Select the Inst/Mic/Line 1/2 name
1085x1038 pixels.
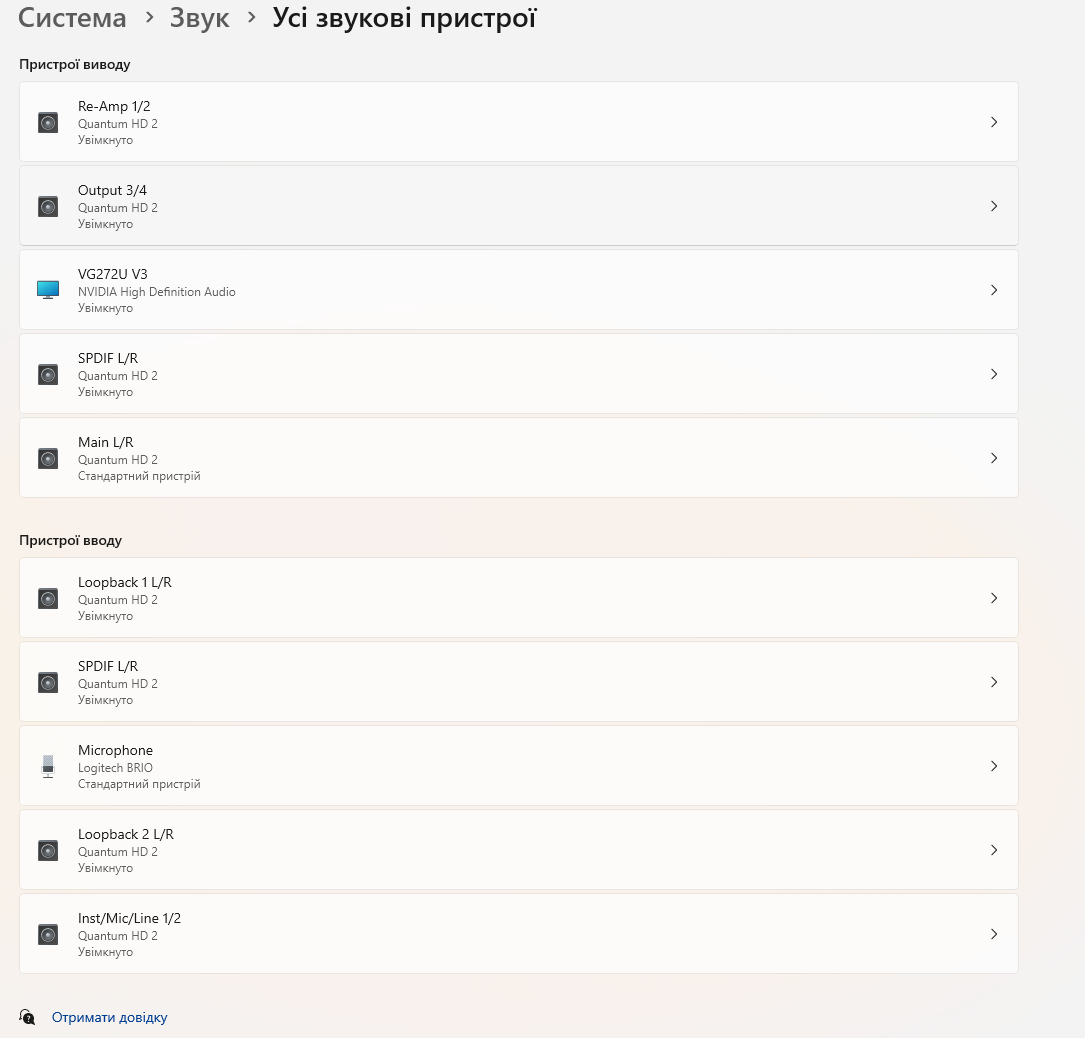pyautogui.click(x=129, y=918)
